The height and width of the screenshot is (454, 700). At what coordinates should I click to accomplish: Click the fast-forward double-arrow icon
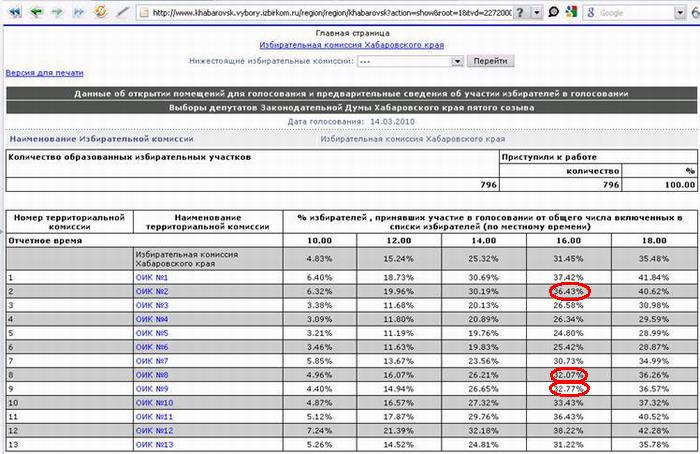pos(77,13)
